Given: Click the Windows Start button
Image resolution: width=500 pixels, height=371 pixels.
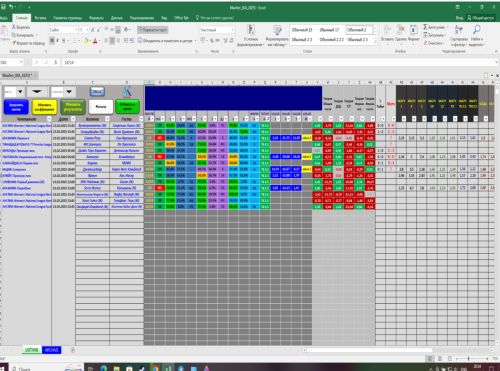Looking at the screenshot, I should [x=3, y=368].
